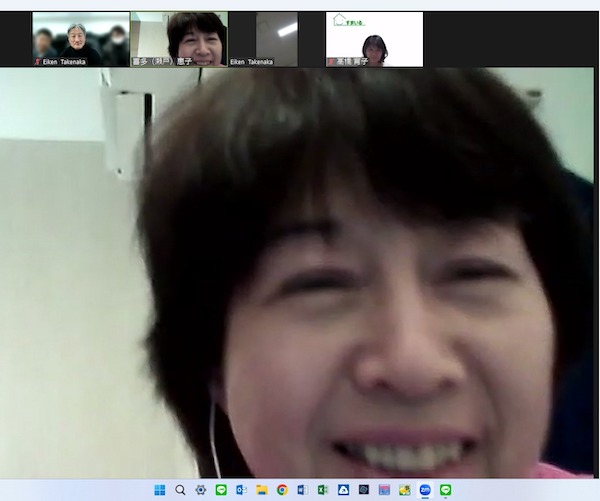
Task: Launch Google Chrome from taskbar
Action: click(x=282, y=490)
